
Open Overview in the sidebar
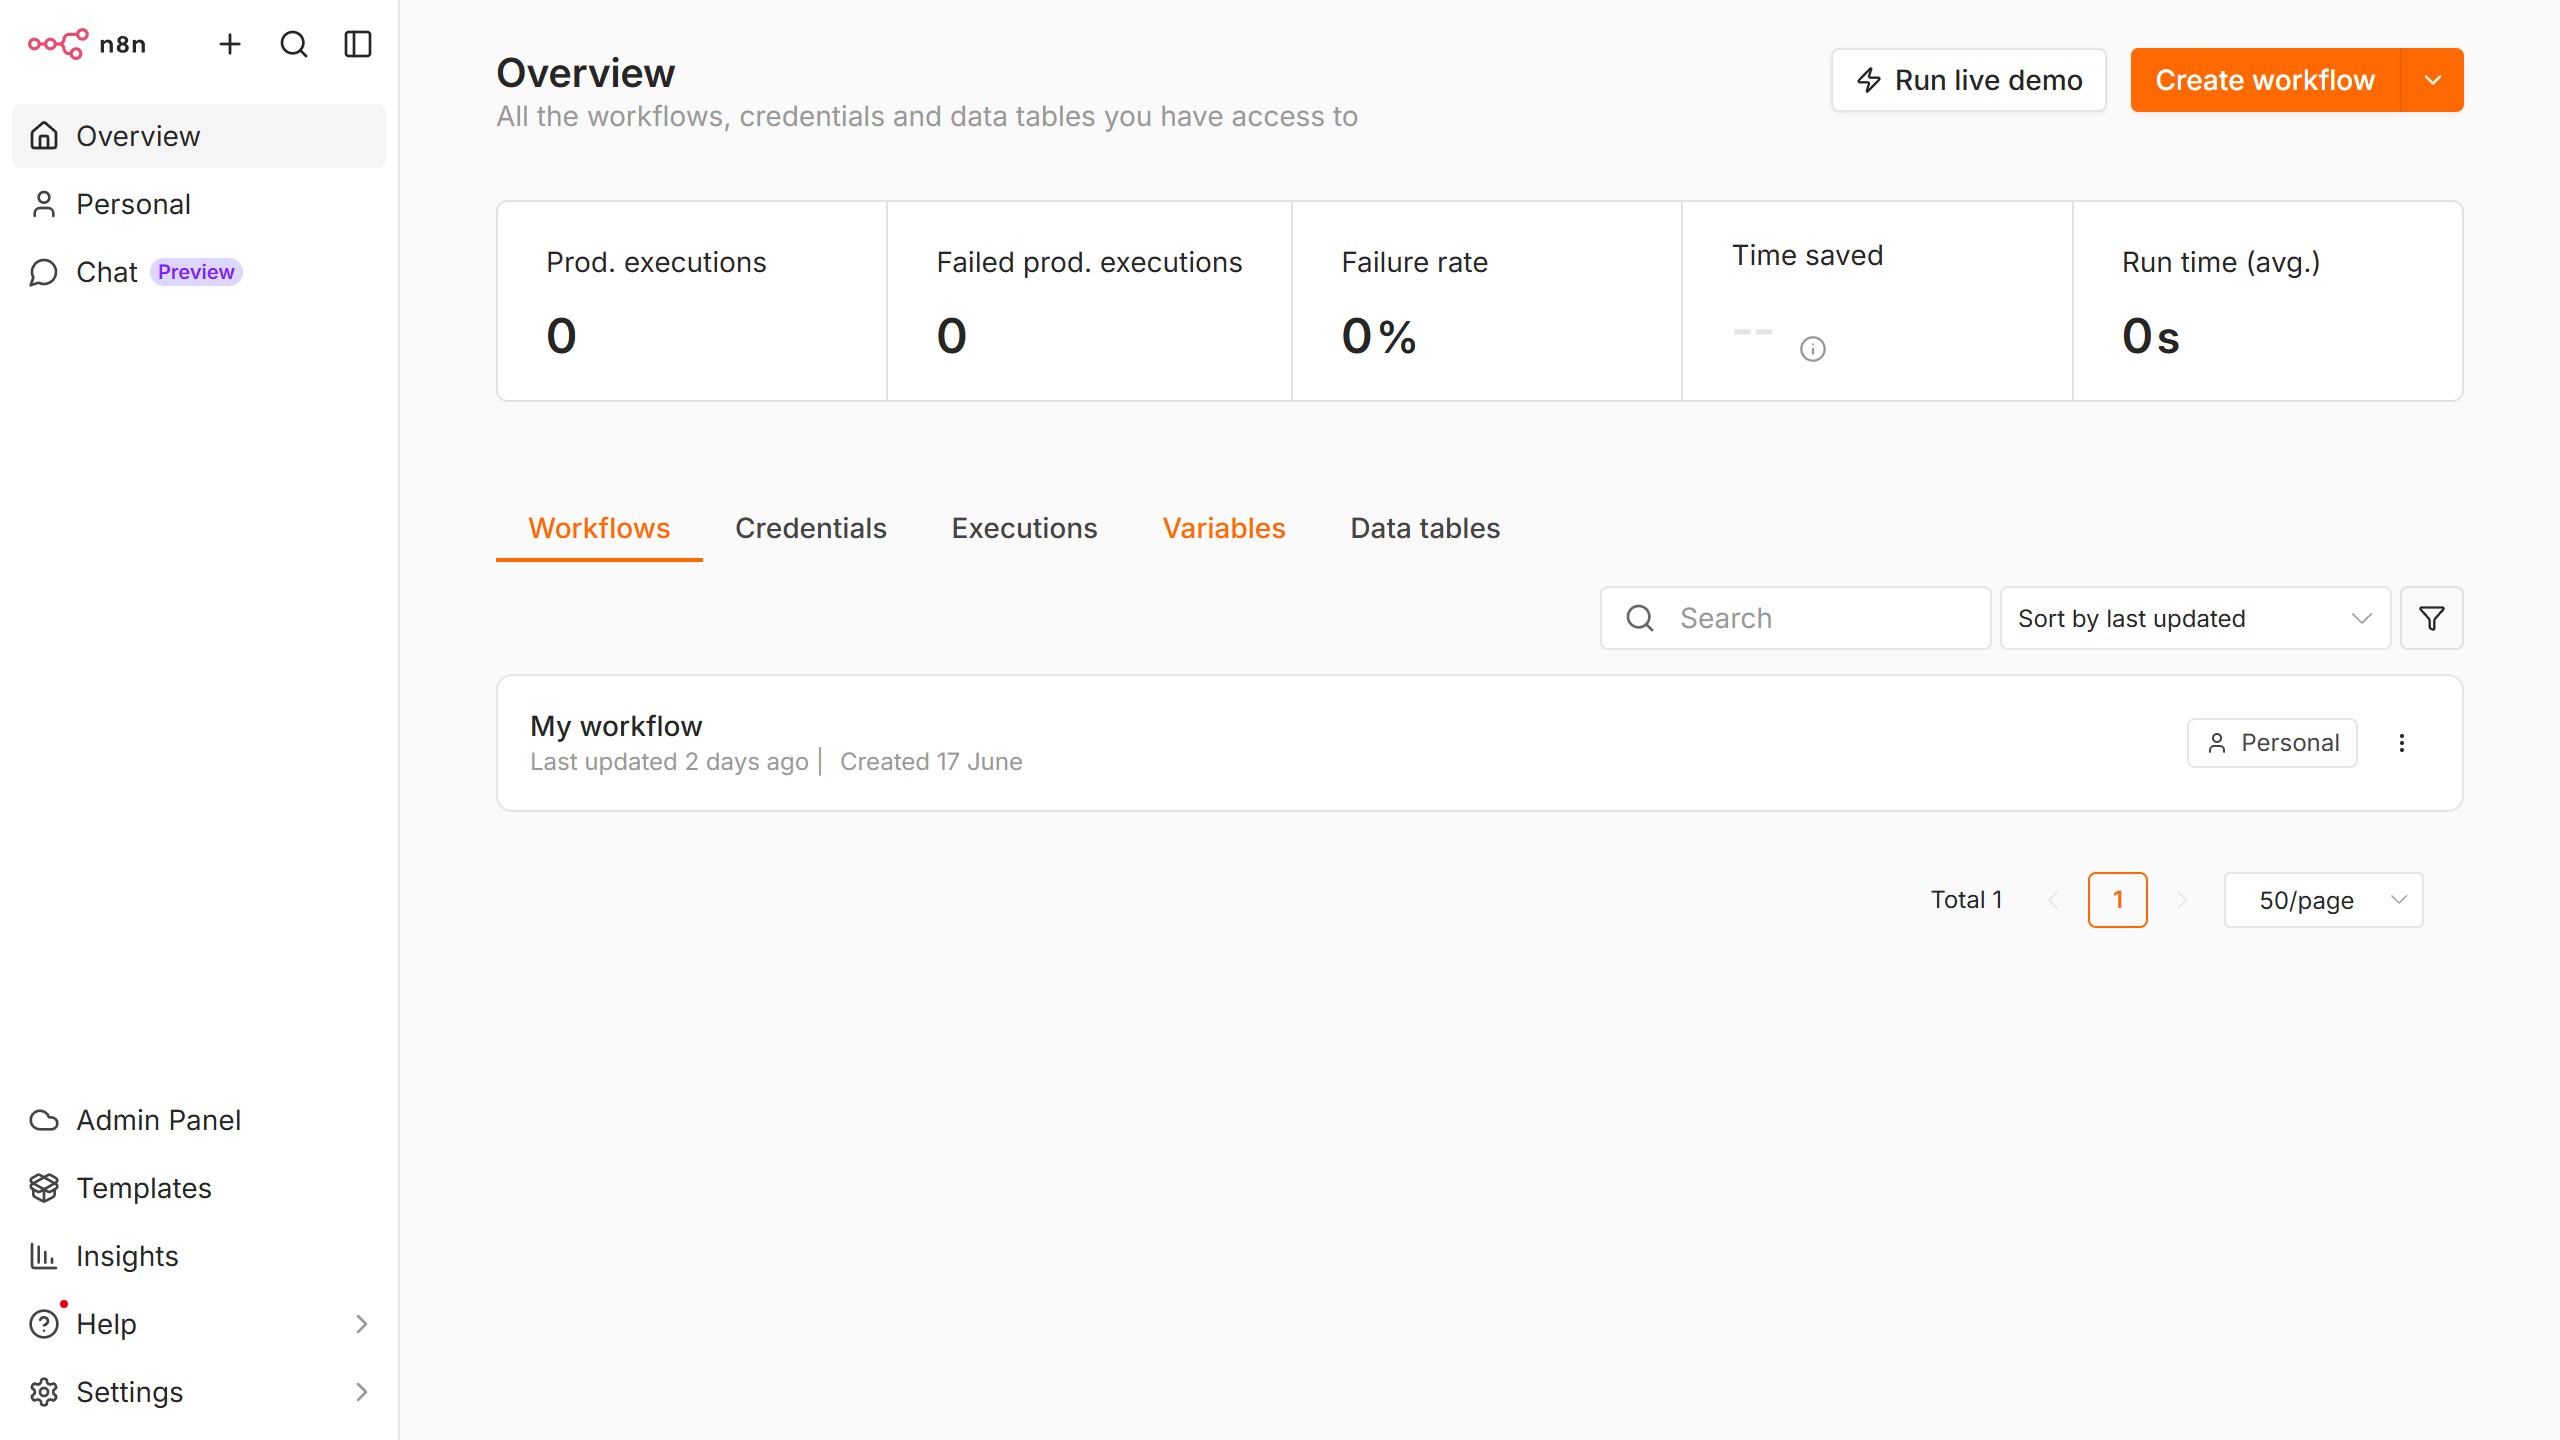pyautogui.click(x=199, y=136)
